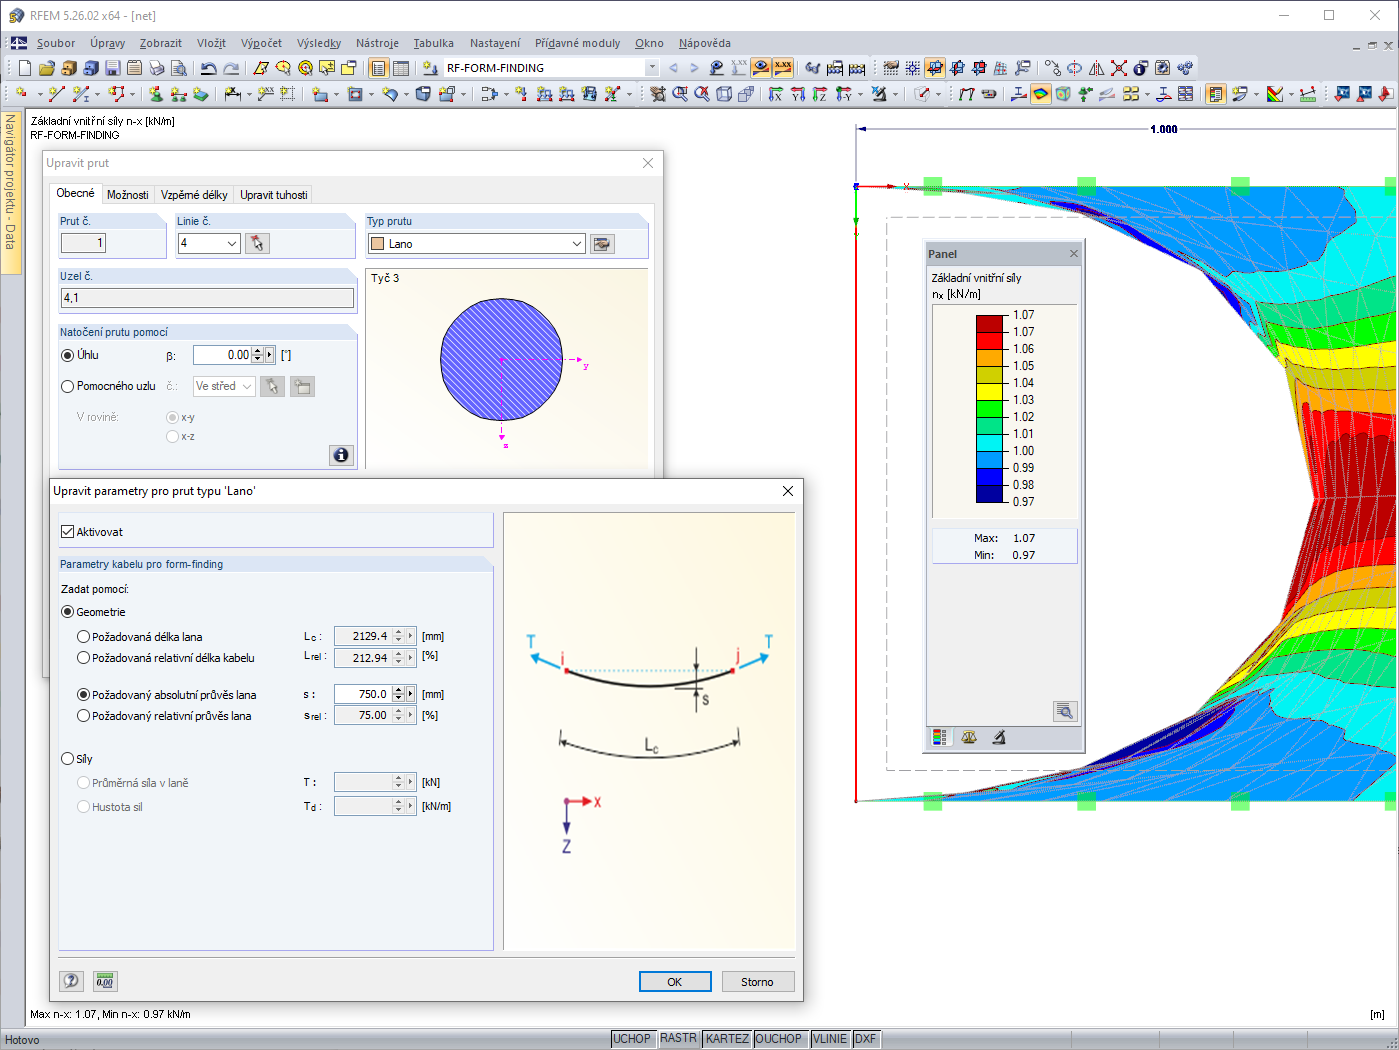1399x1050 pixels.
Task: Toggle the DXF status bar button
Action: point(865,1039)
